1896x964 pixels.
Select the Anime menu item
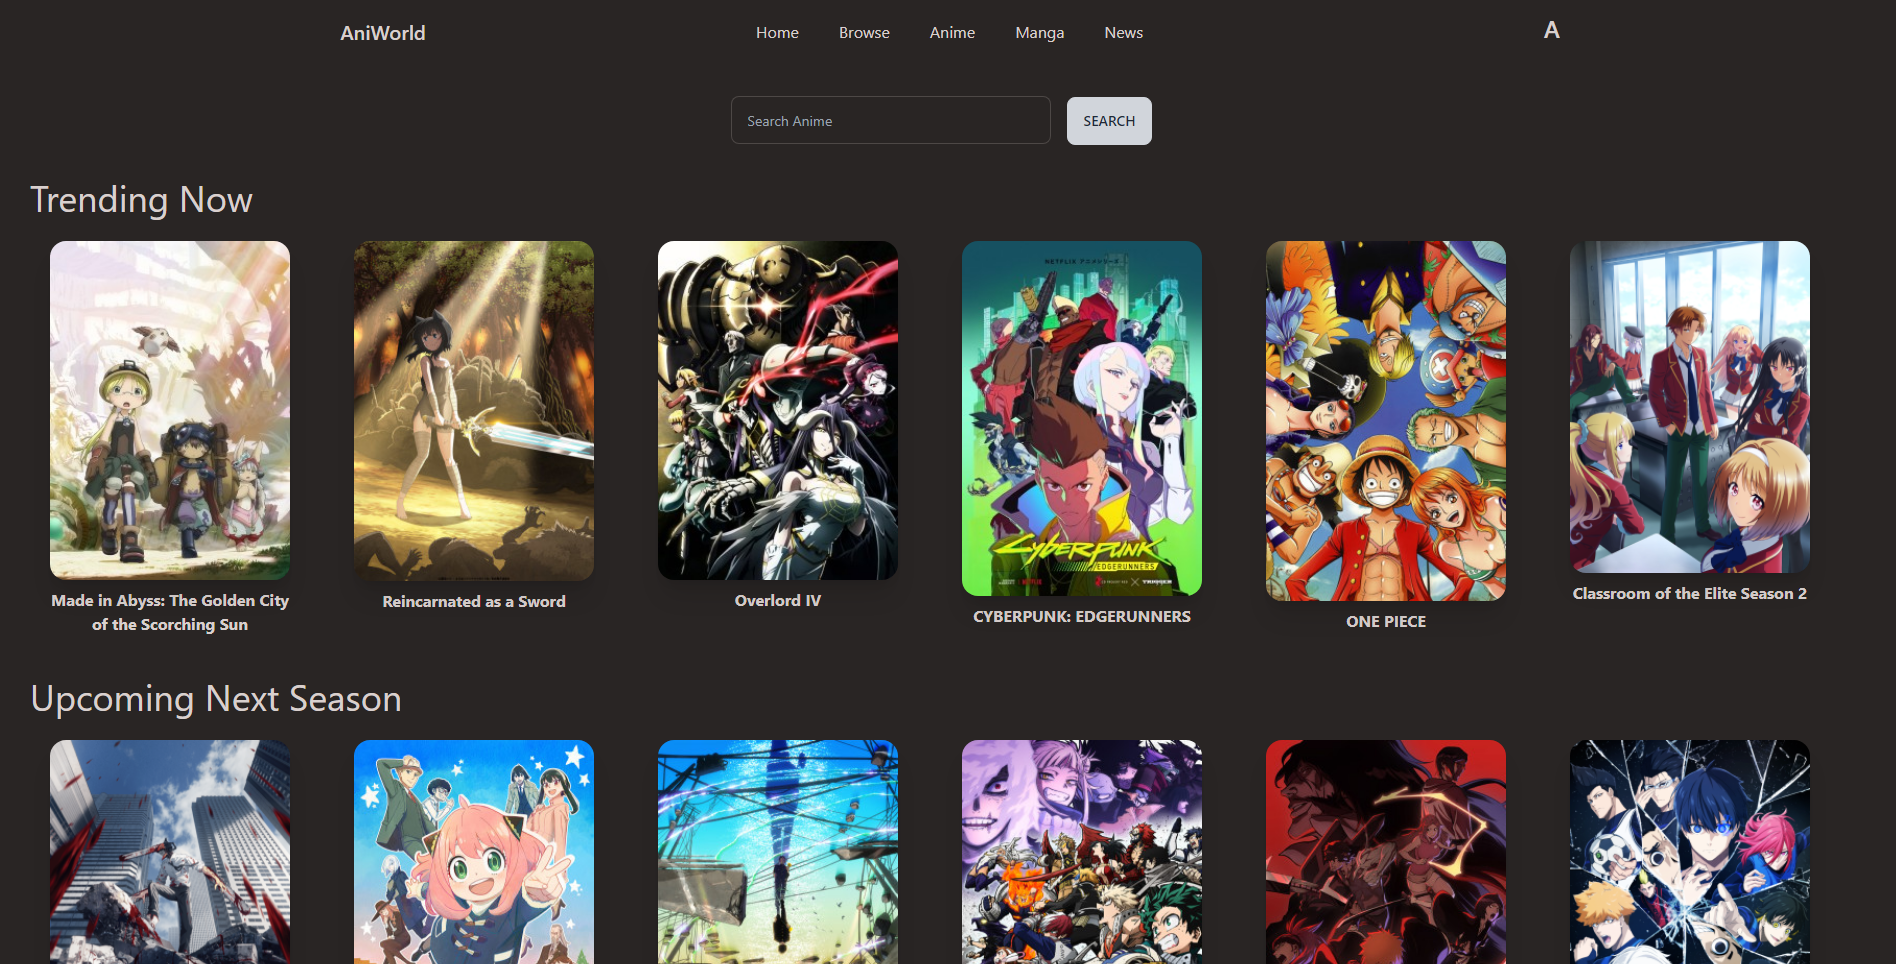[952, 33]
